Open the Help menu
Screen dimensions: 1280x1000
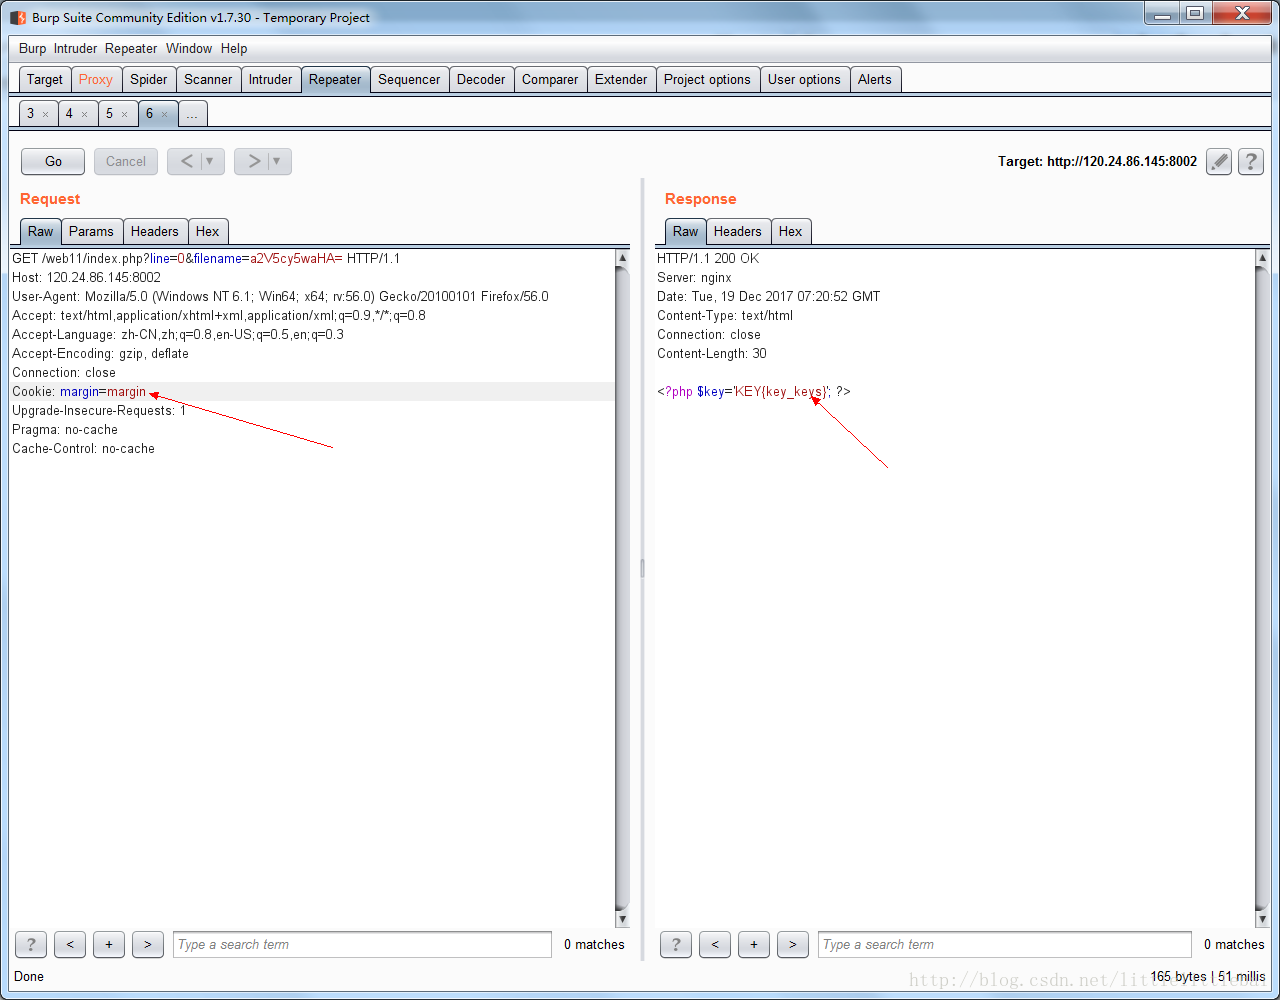[x=234, y=48]
